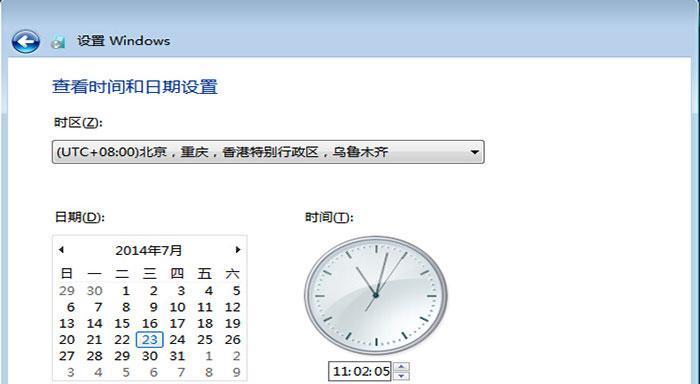Go to the next month in the calendar
The height and width of the screenshot is (384, 700).
pos(238,250)
